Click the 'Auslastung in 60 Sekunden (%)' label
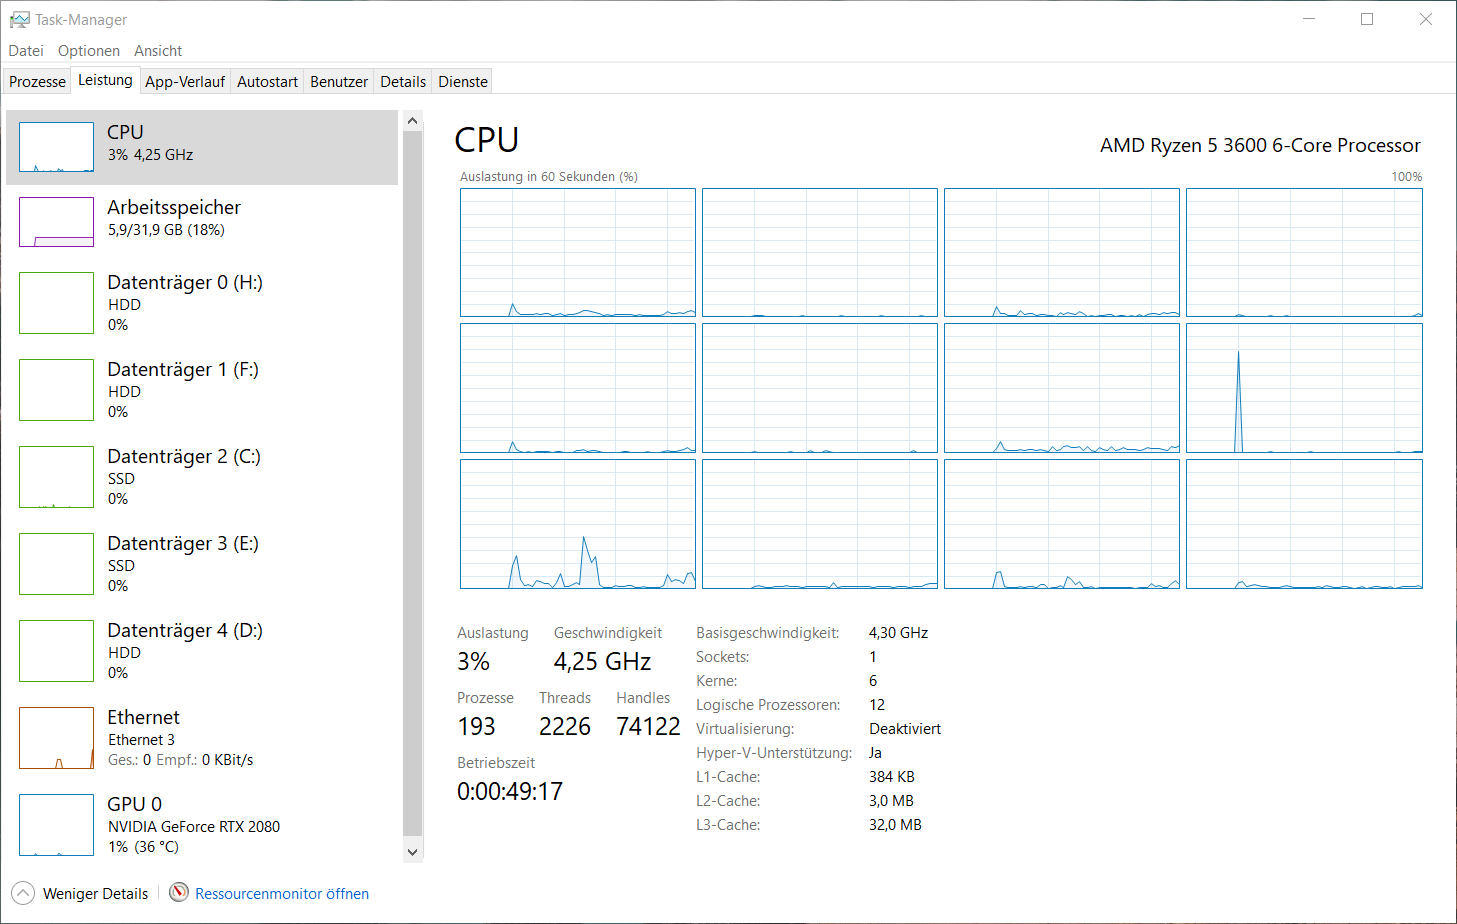This screenshot has height=924, width=1457. (549, 177)
